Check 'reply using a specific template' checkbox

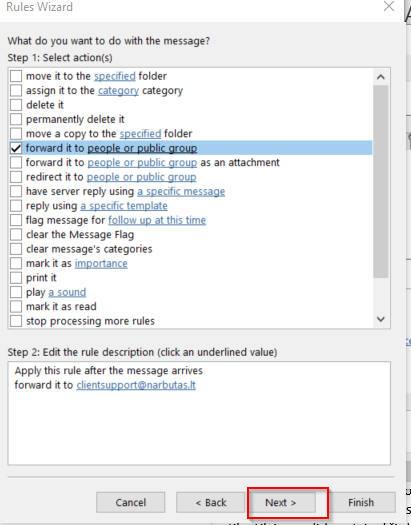click(x=16, y=206)
